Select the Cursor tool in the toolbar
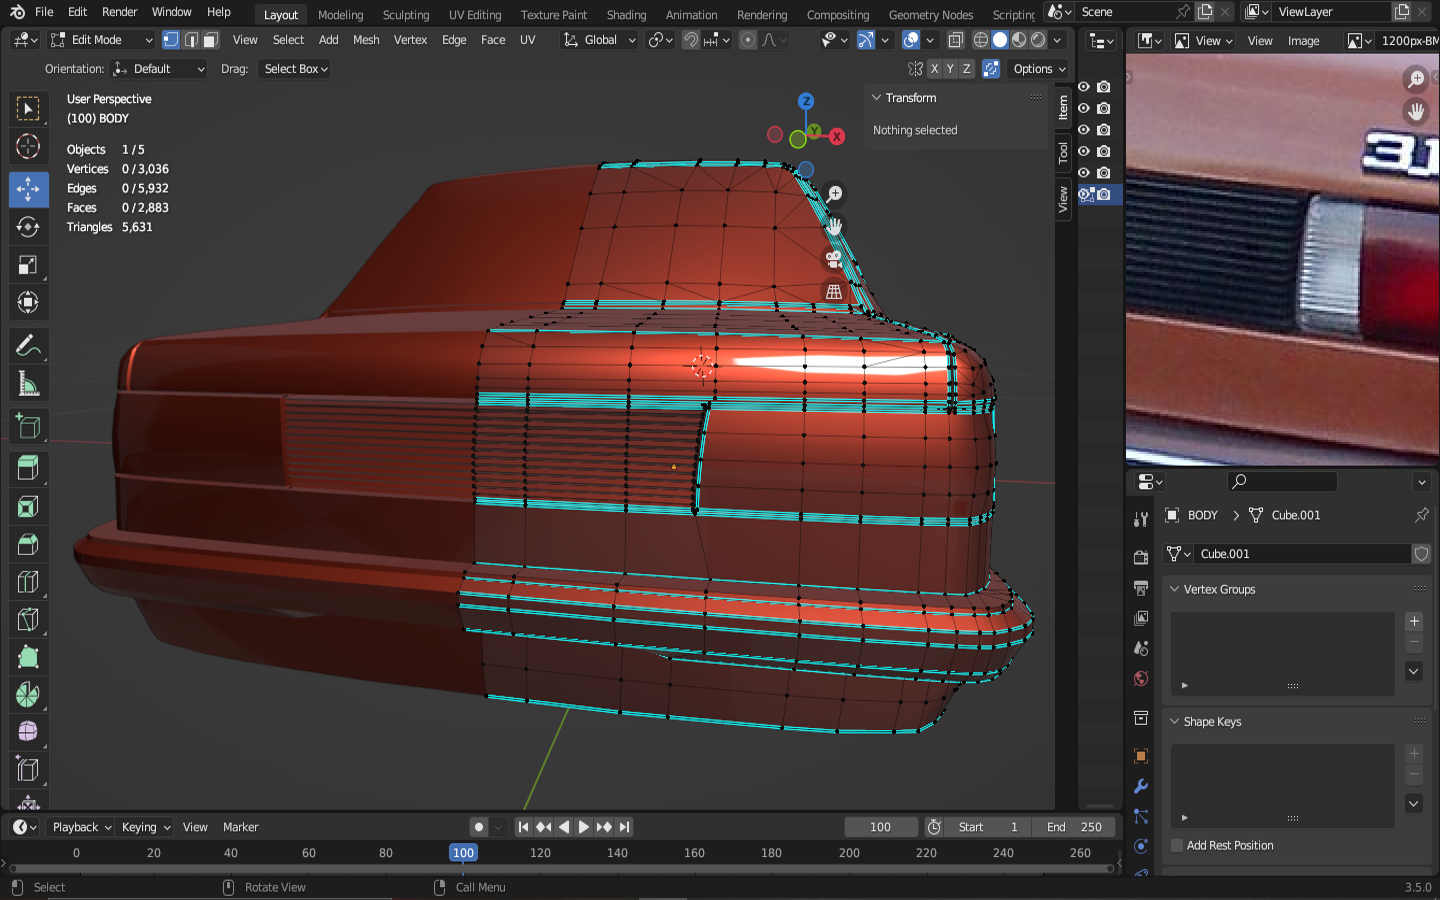The image size is (1440, 900). [28, 147]
